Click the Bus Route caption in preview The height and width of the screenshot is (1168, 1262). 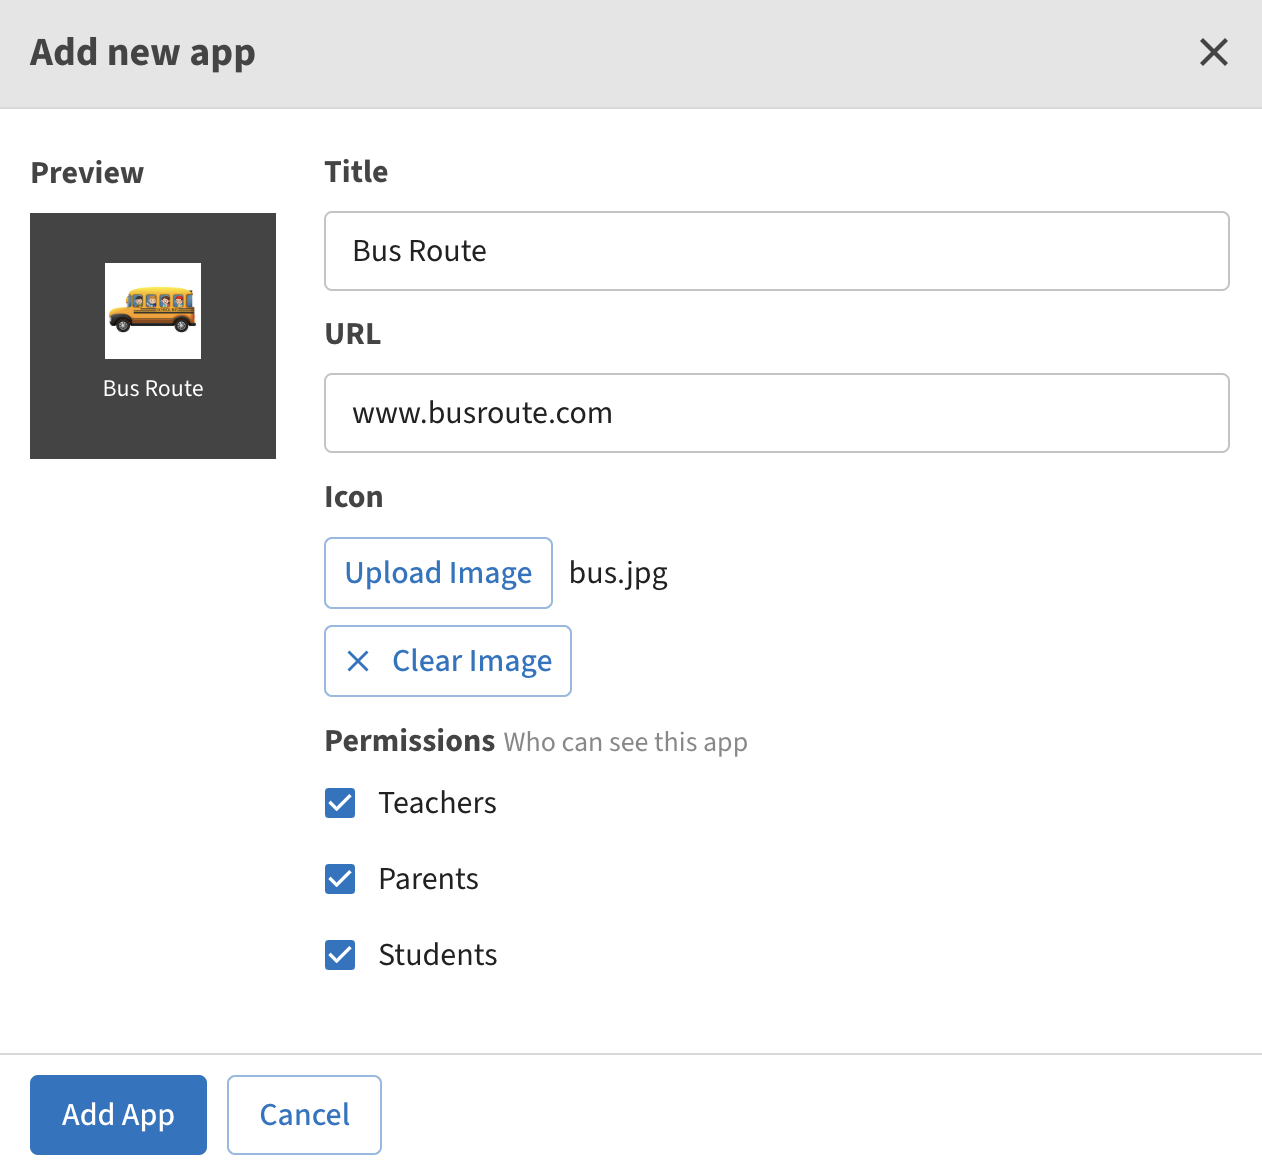153,389
